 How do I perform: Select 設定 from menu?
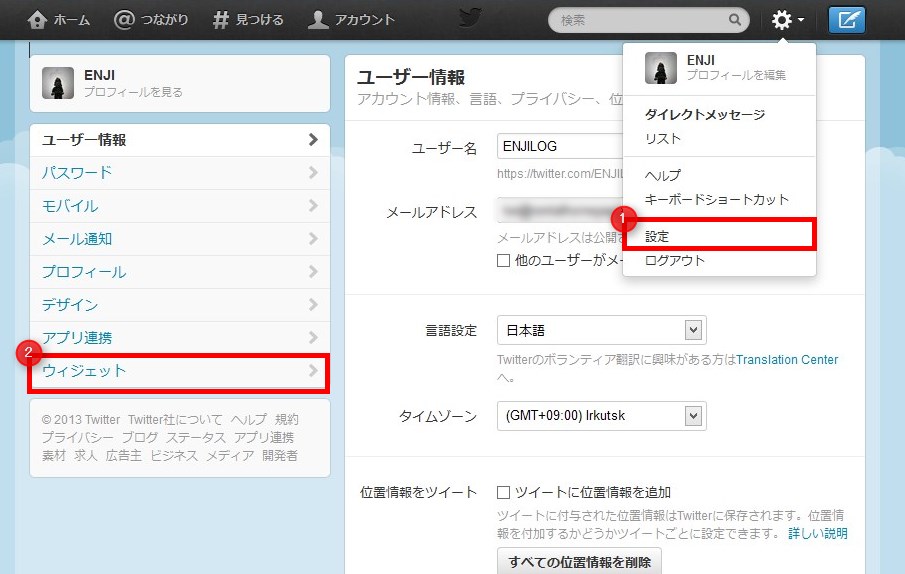657,237
